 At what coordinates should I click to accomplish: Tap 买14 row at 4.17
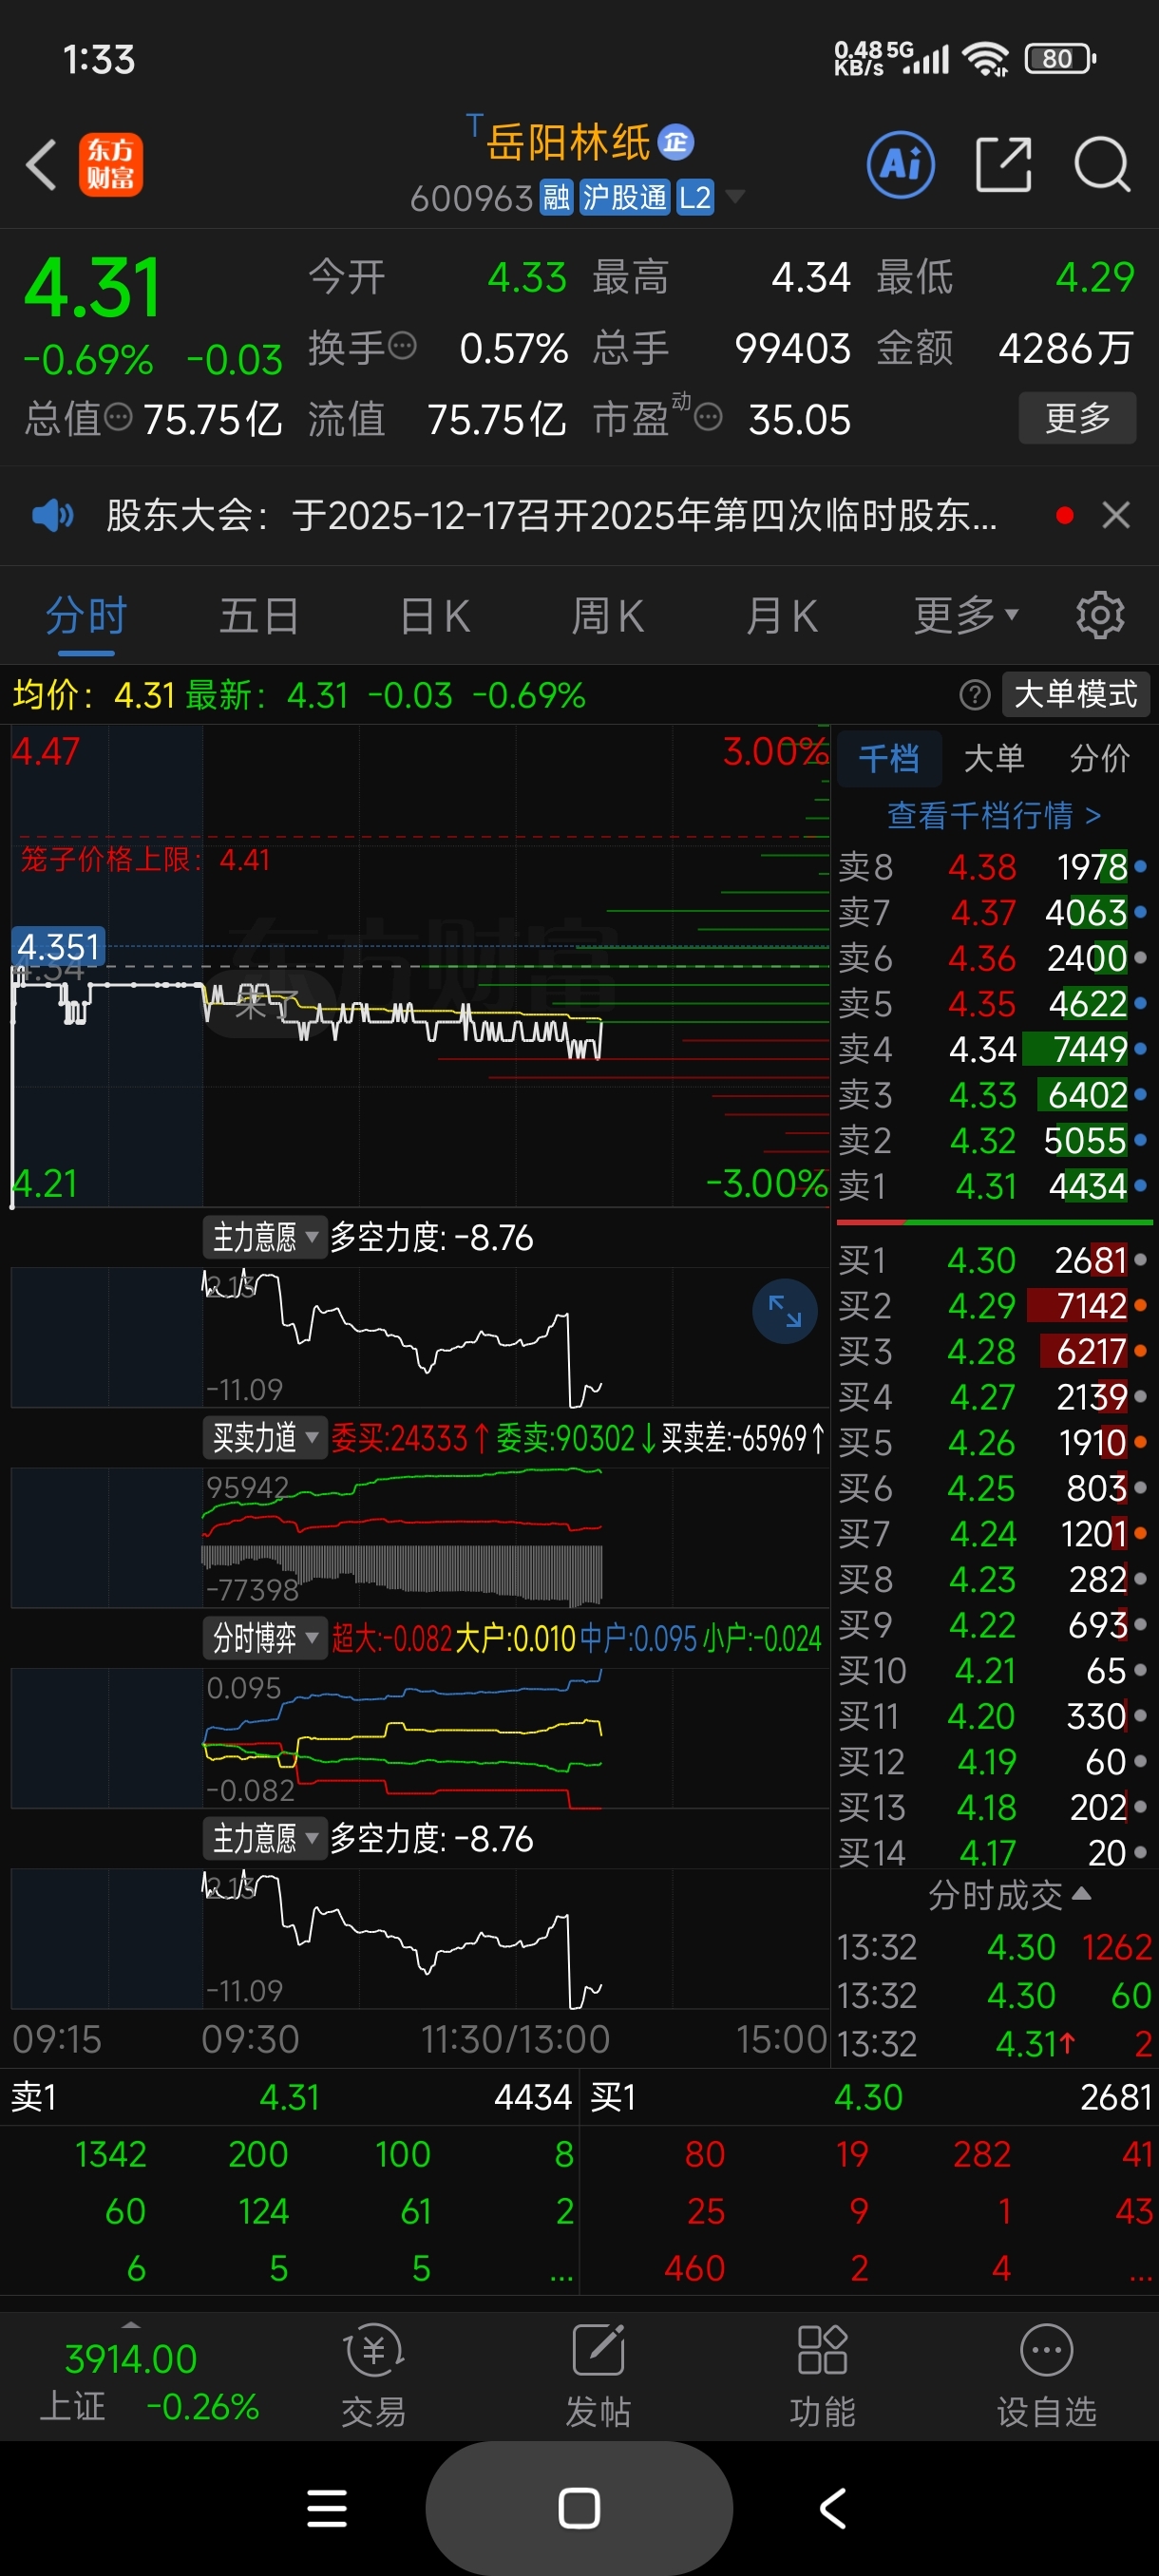[993, 1852]
